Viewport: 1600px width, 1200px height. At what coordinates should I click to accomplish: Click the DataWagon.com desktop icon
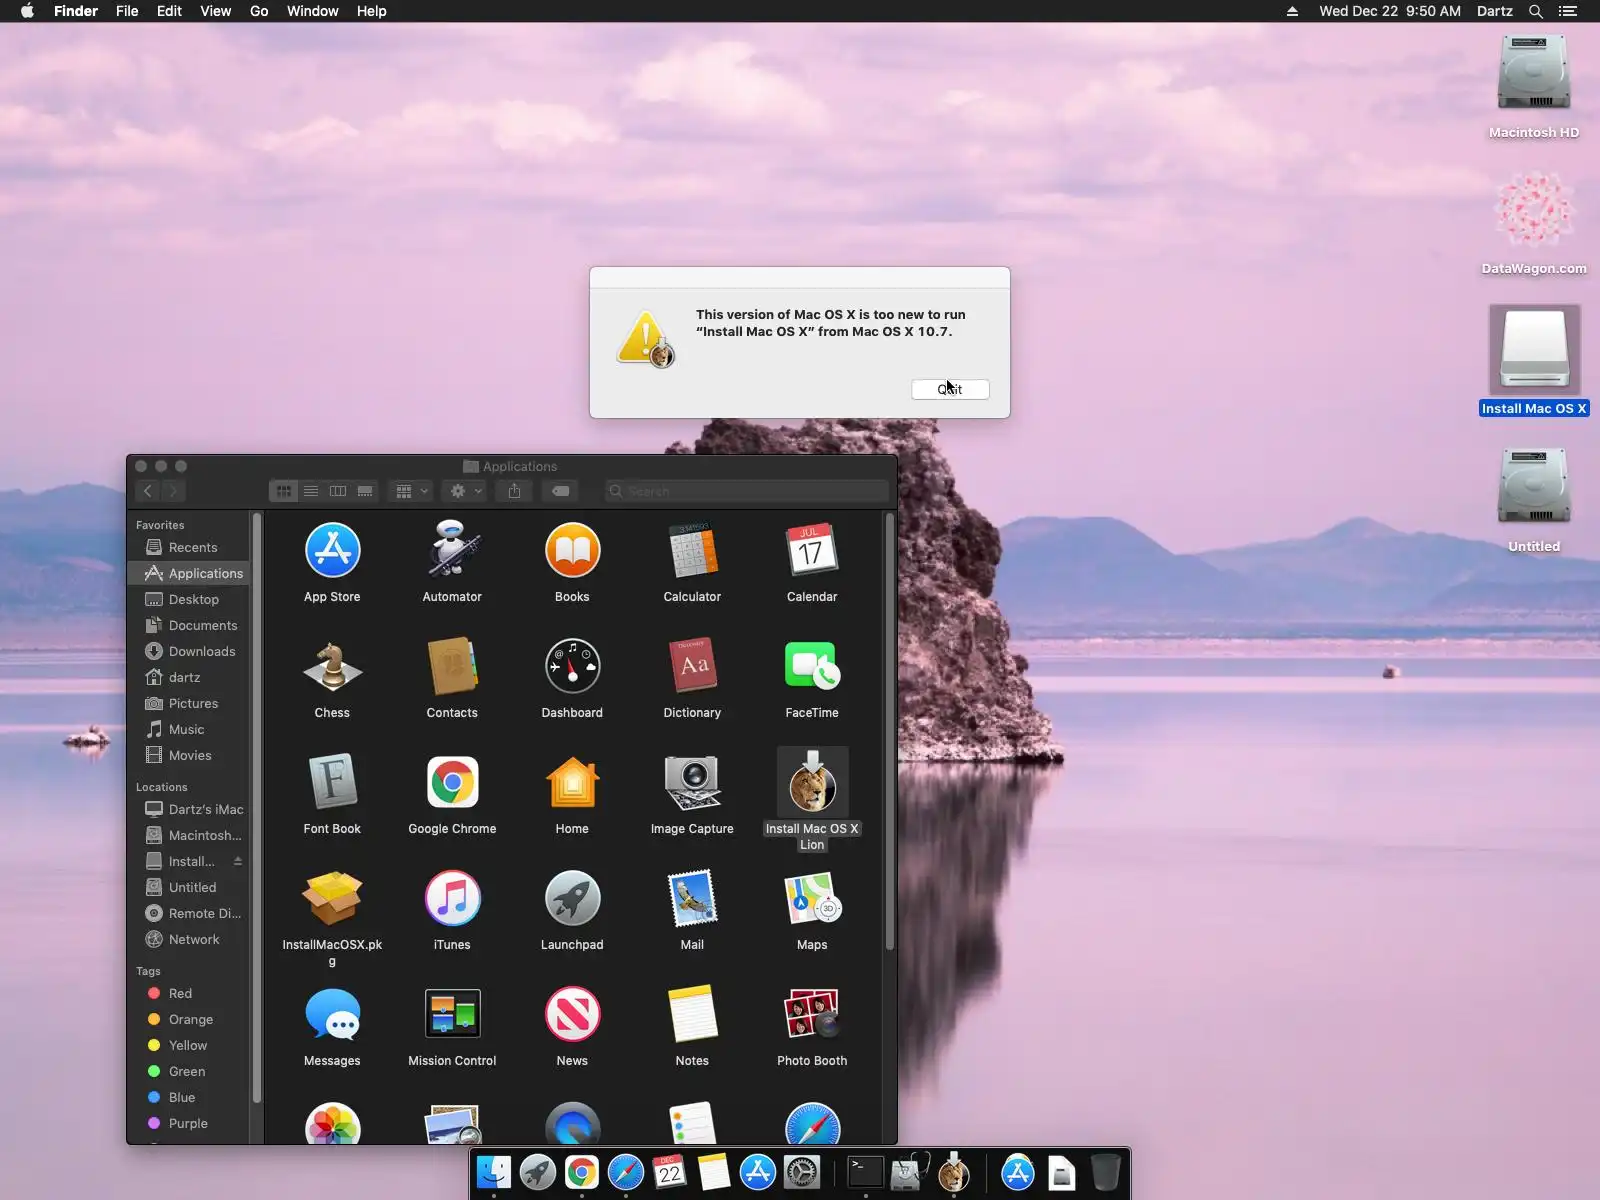(1534, 210)
